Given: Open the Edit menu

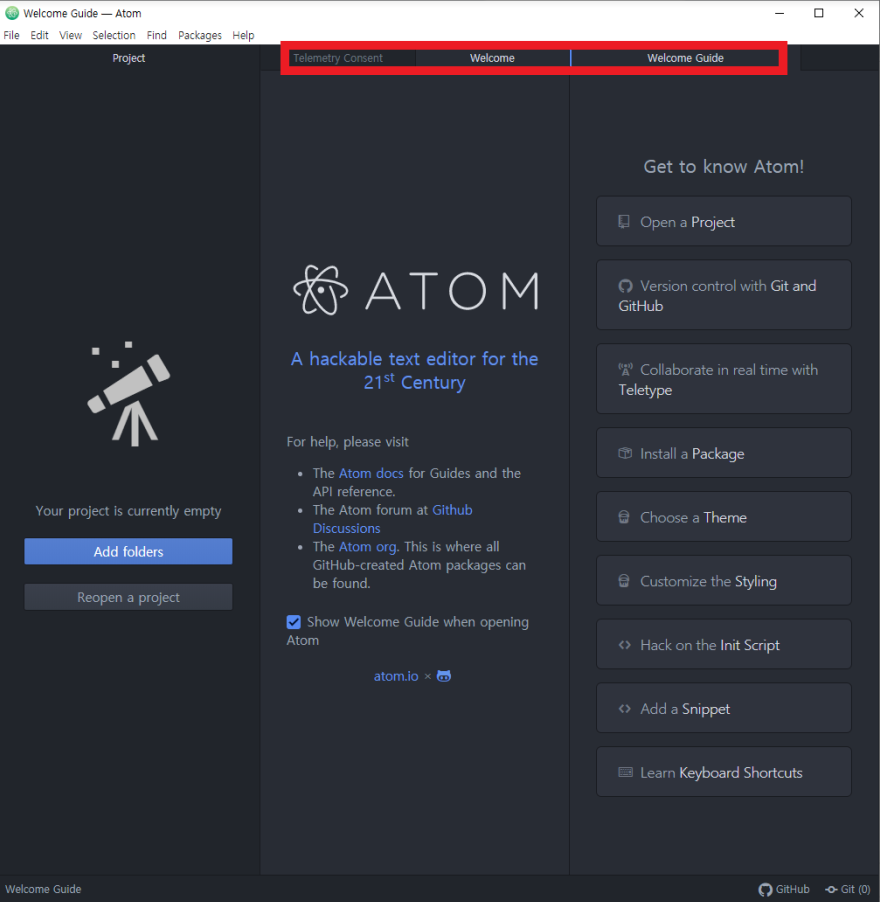Looking at the screenshot, I should [x=39, y=35].
